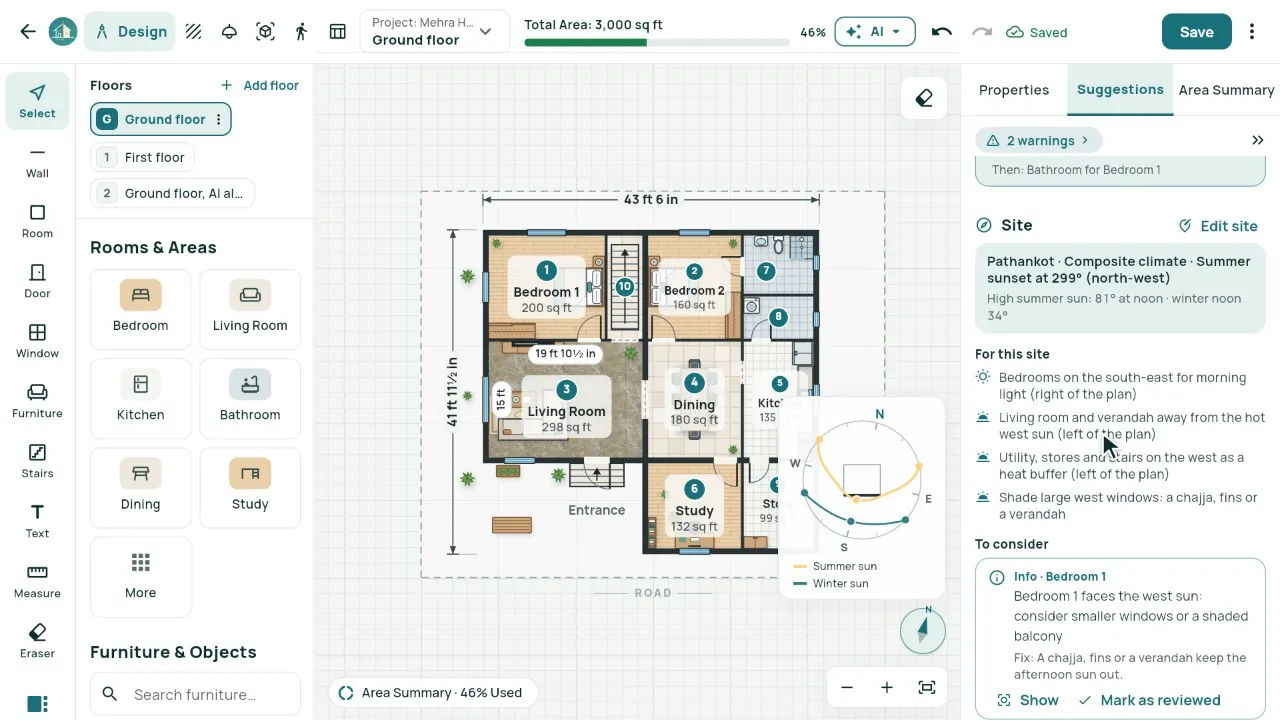This screenshot has width=1280, height=720.
Task: Click the compass north indicator
Action: tap(922, 629)
